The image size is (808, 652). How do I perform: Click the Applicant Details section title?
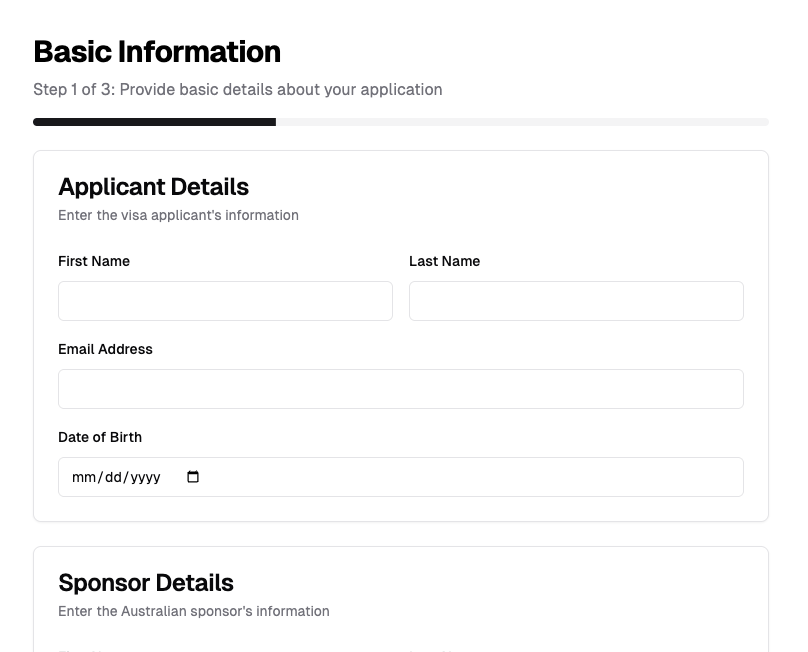click(x=153, y=187)
